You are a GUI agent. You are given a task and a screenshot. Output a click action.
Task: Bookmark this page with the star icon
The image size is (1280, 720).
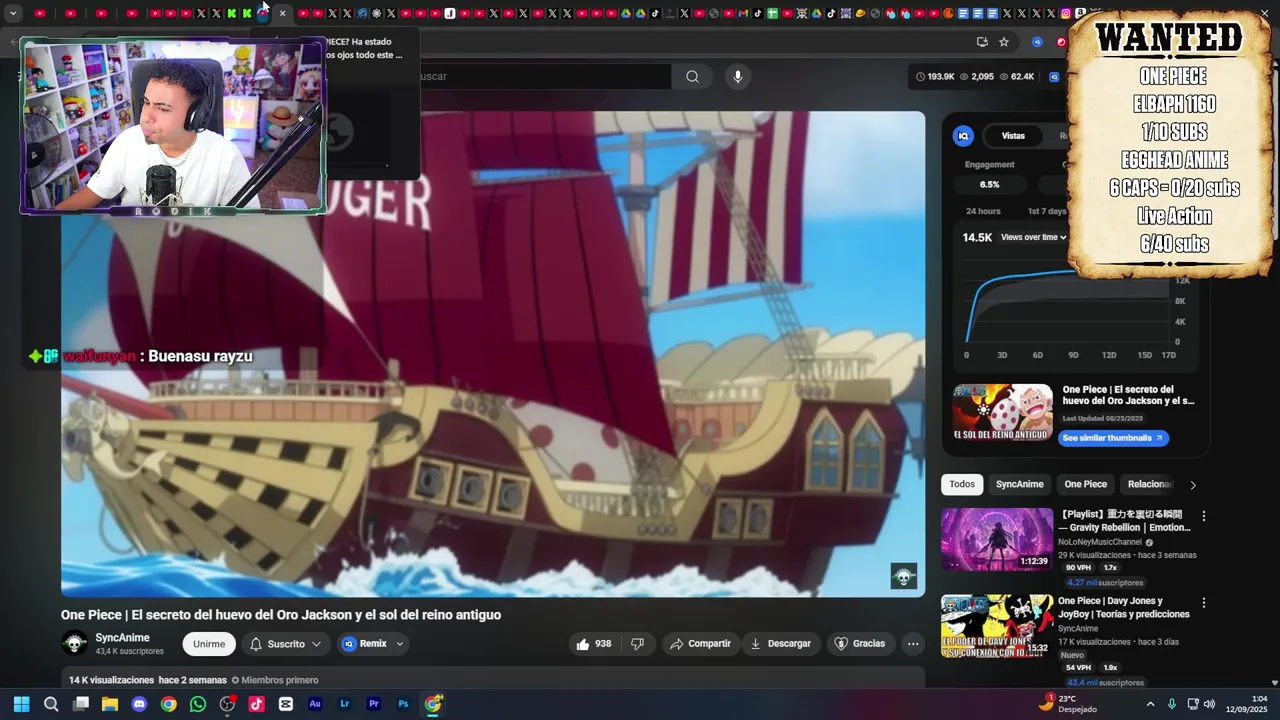pos(1004,42)
